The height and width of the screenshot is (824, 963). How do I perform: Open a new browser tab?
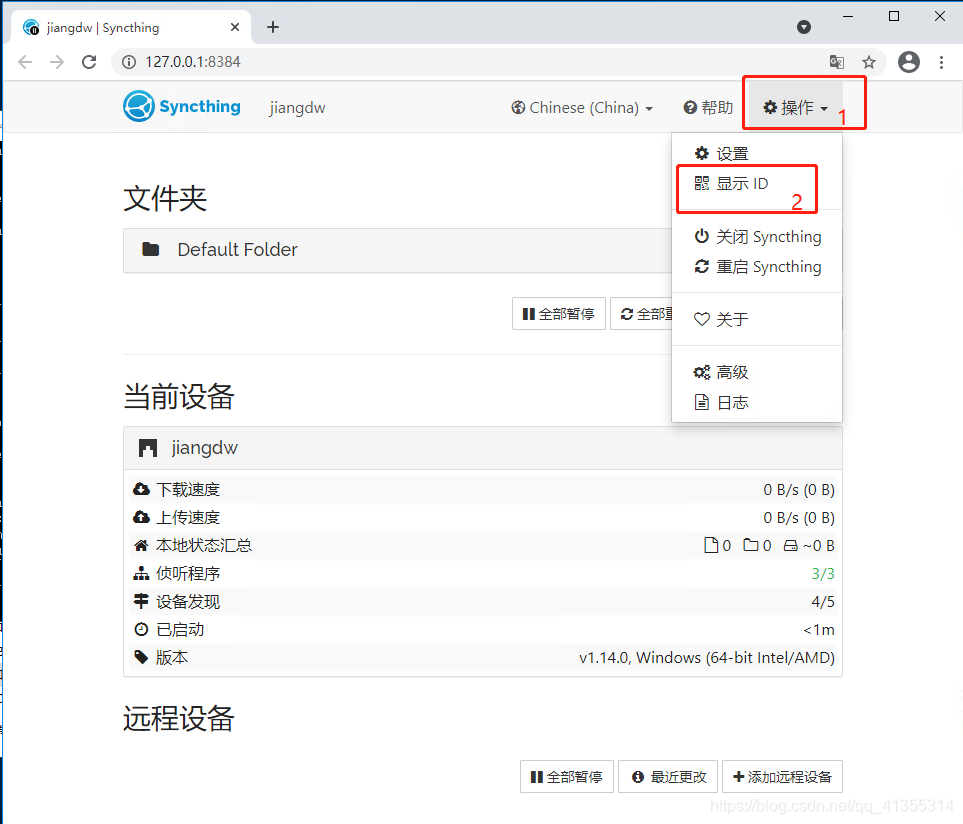pos(273,27)
